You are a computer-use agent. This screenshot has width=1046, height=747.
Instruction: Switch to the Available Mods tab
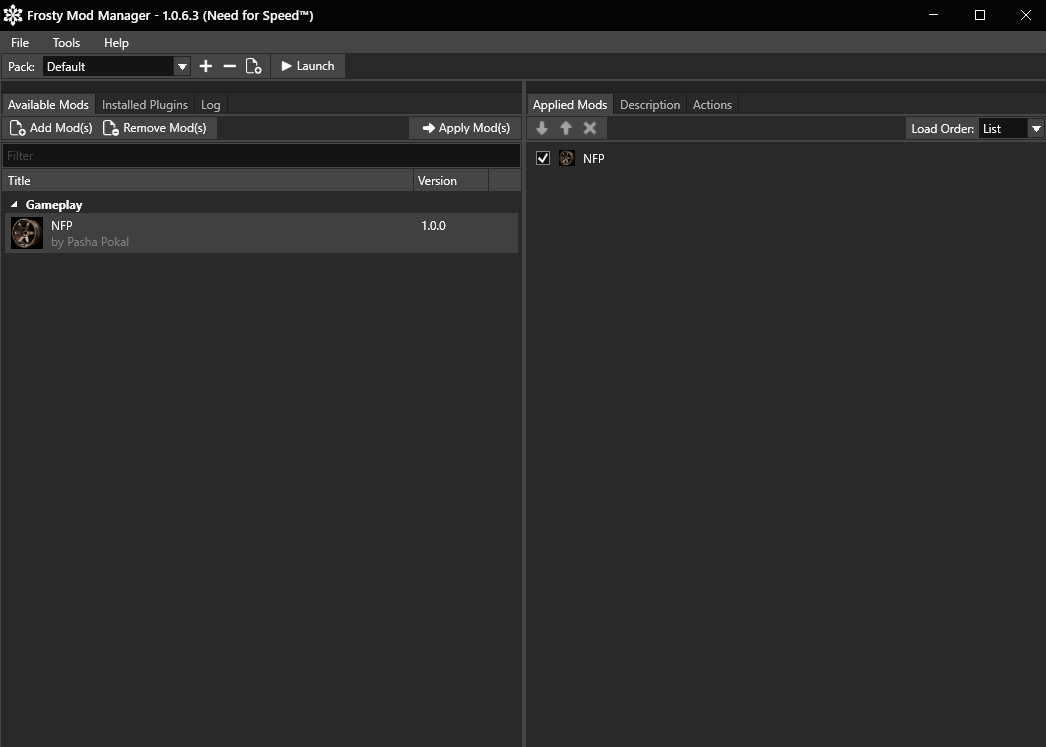[48, 105]
